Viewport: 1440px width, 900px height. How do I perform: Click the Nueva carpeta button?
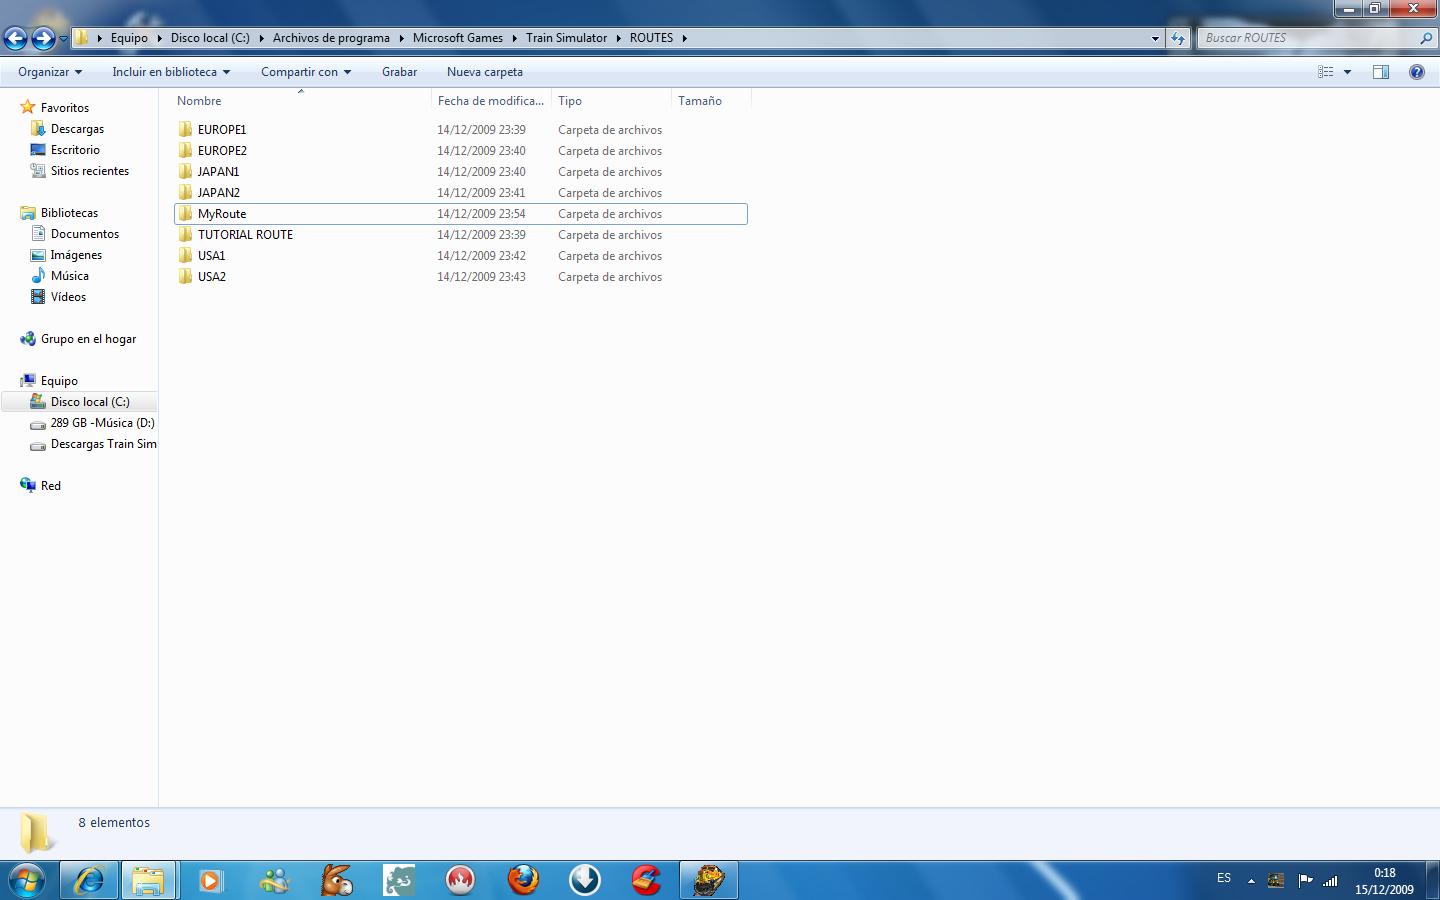[485, 72]
